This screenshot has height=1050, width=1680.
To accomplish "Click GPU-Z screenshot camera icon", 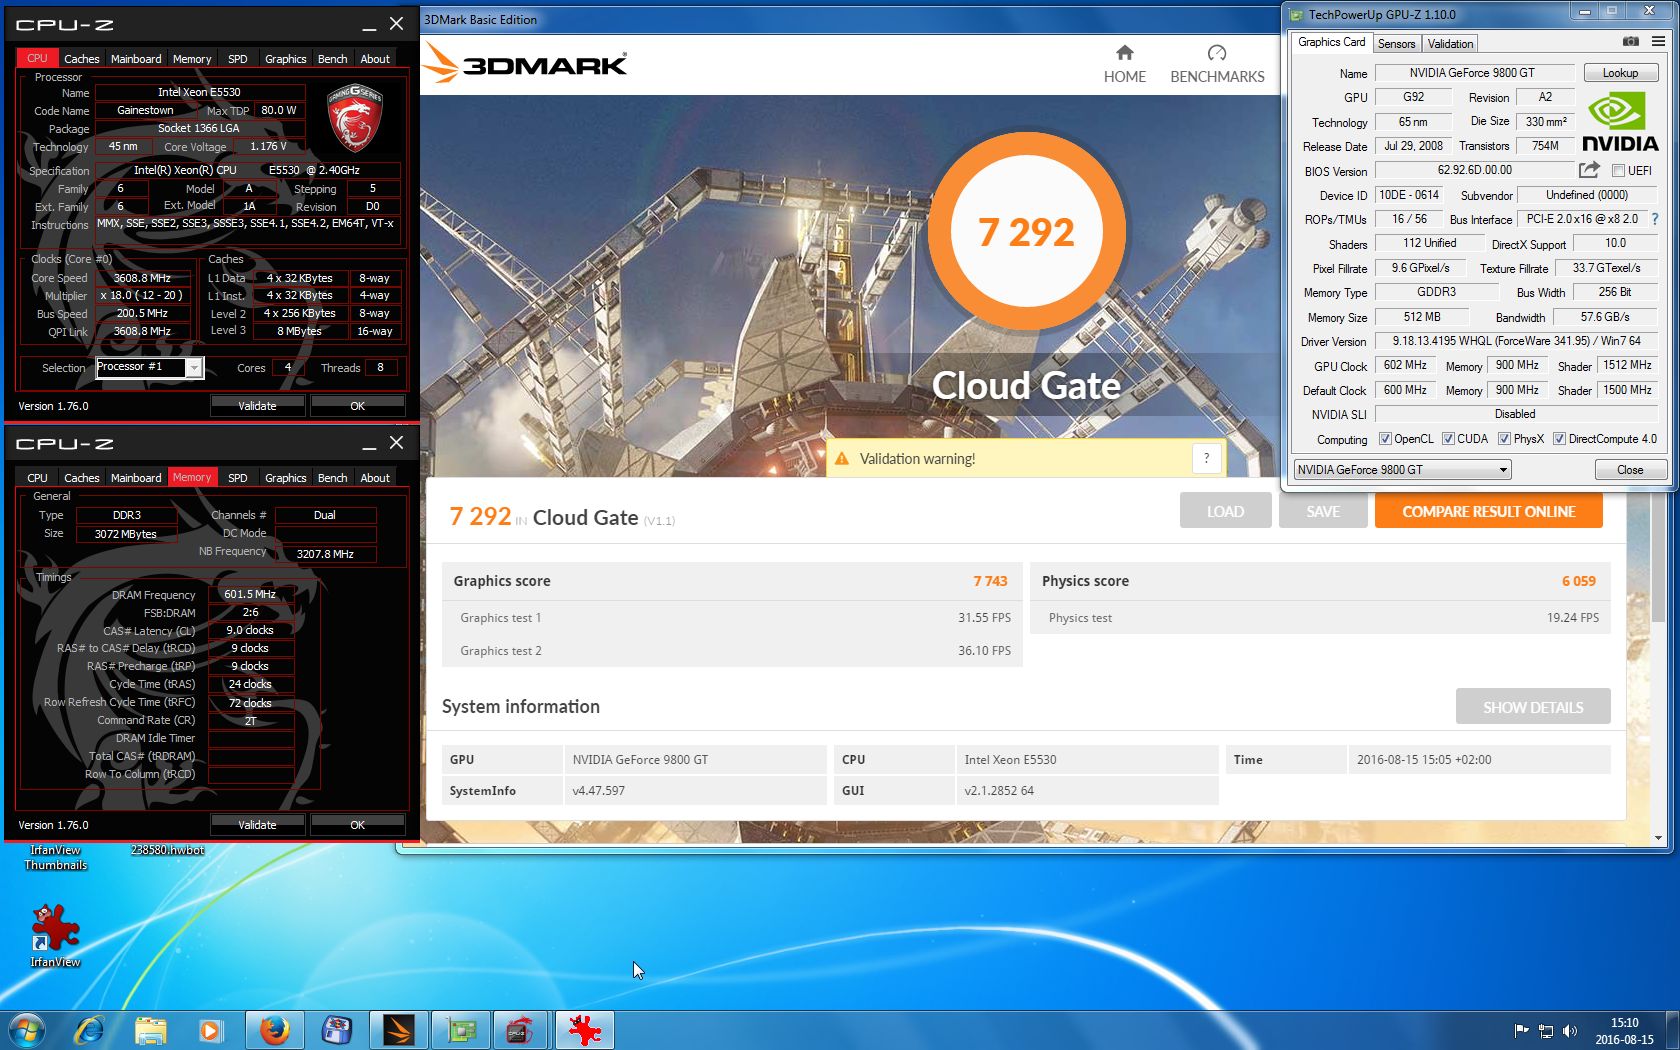I will [1630, 42].
